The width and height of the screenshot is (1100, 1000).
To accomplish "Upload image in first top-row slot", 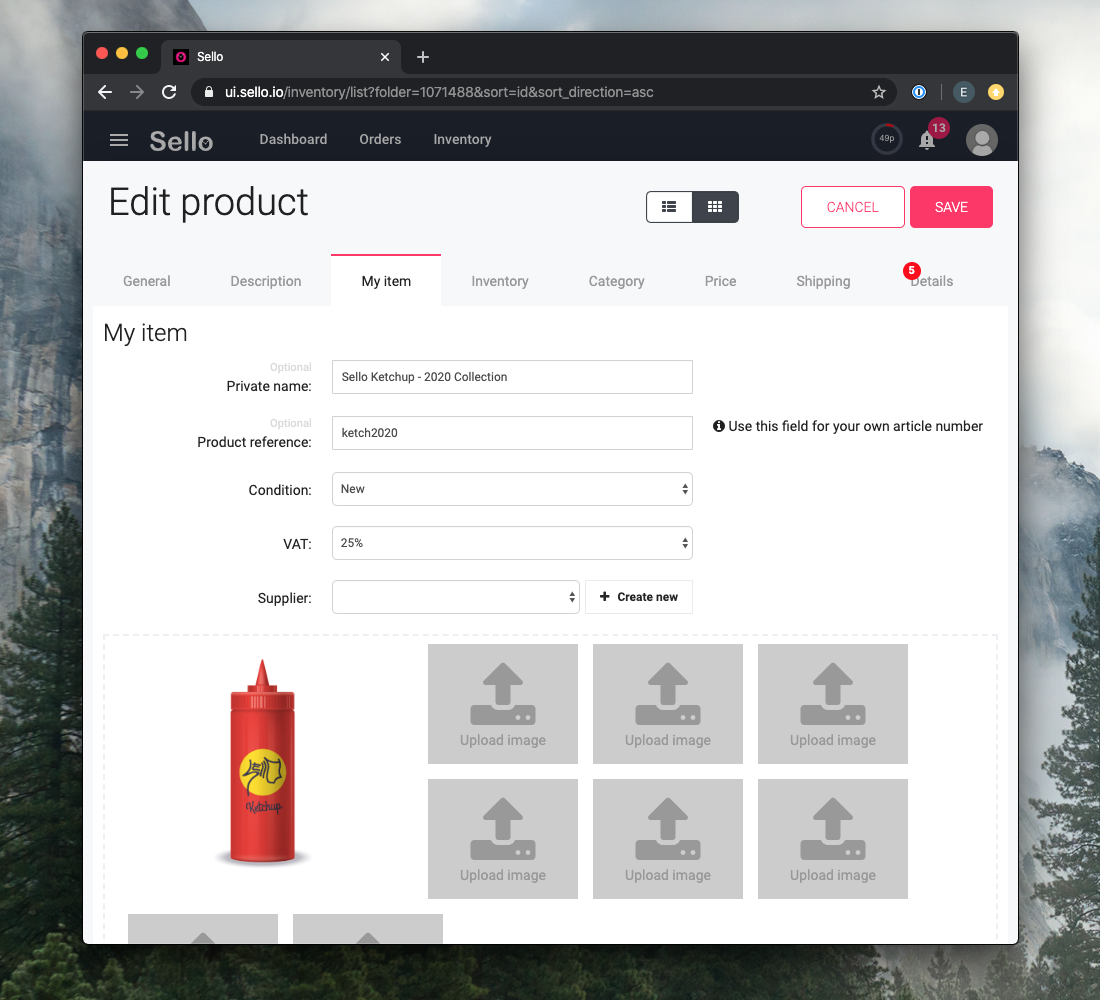I will point(503,704).
